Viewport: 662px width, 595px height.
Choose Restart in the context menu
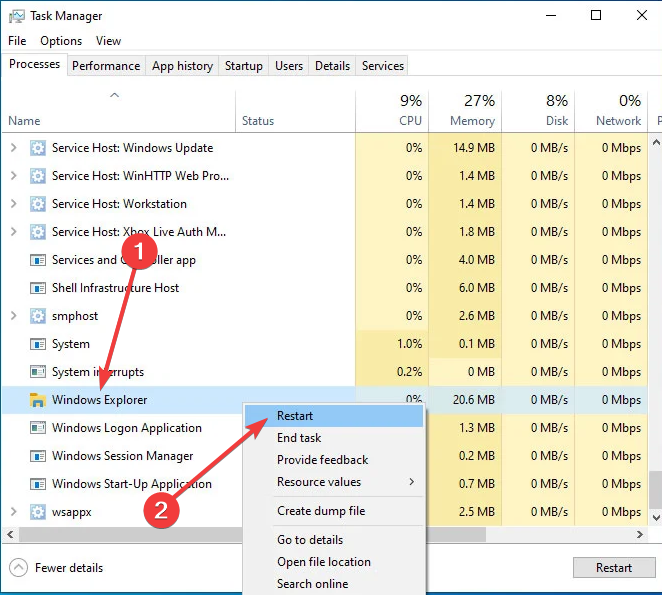[x=334, y=416]
